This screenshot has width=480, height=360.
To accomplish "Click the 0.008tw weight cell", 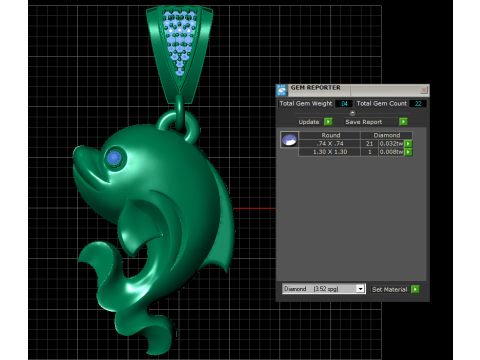I will click(x=391, y=152).
